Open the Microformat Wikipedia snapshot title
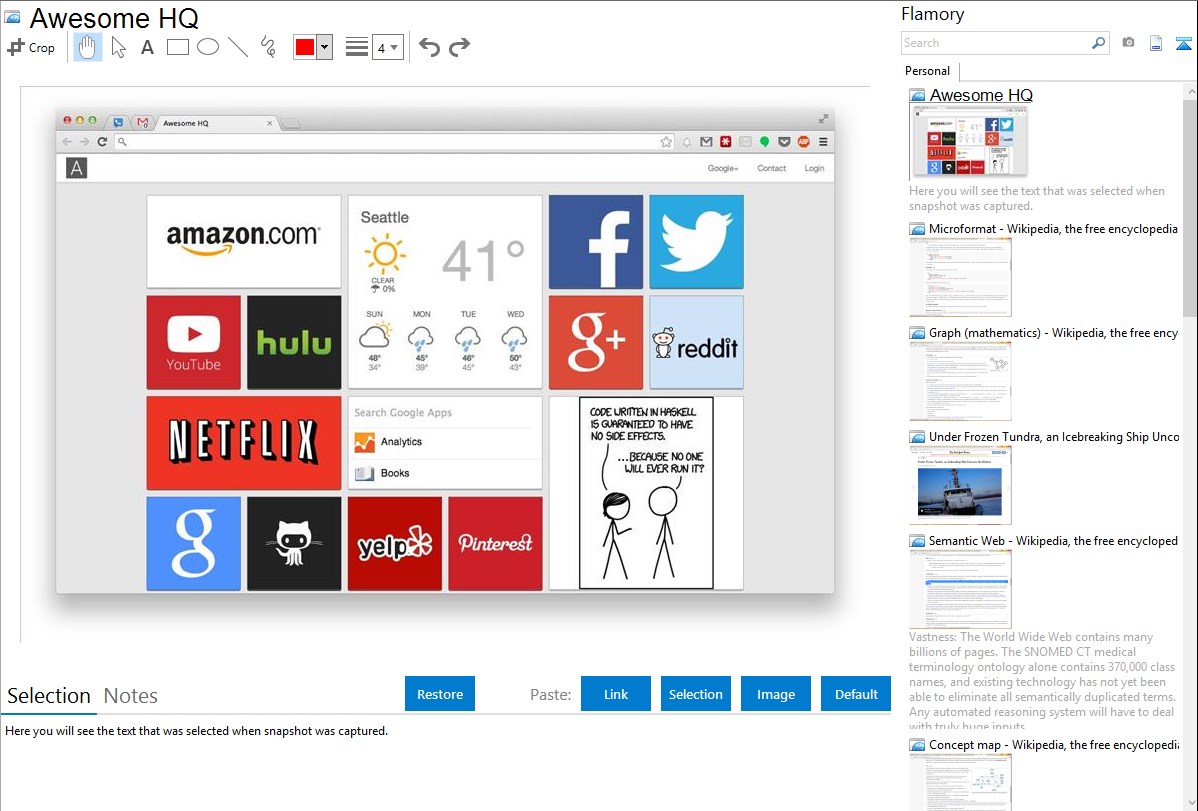Screen dimensions: 1198x811 point(1053,229)
